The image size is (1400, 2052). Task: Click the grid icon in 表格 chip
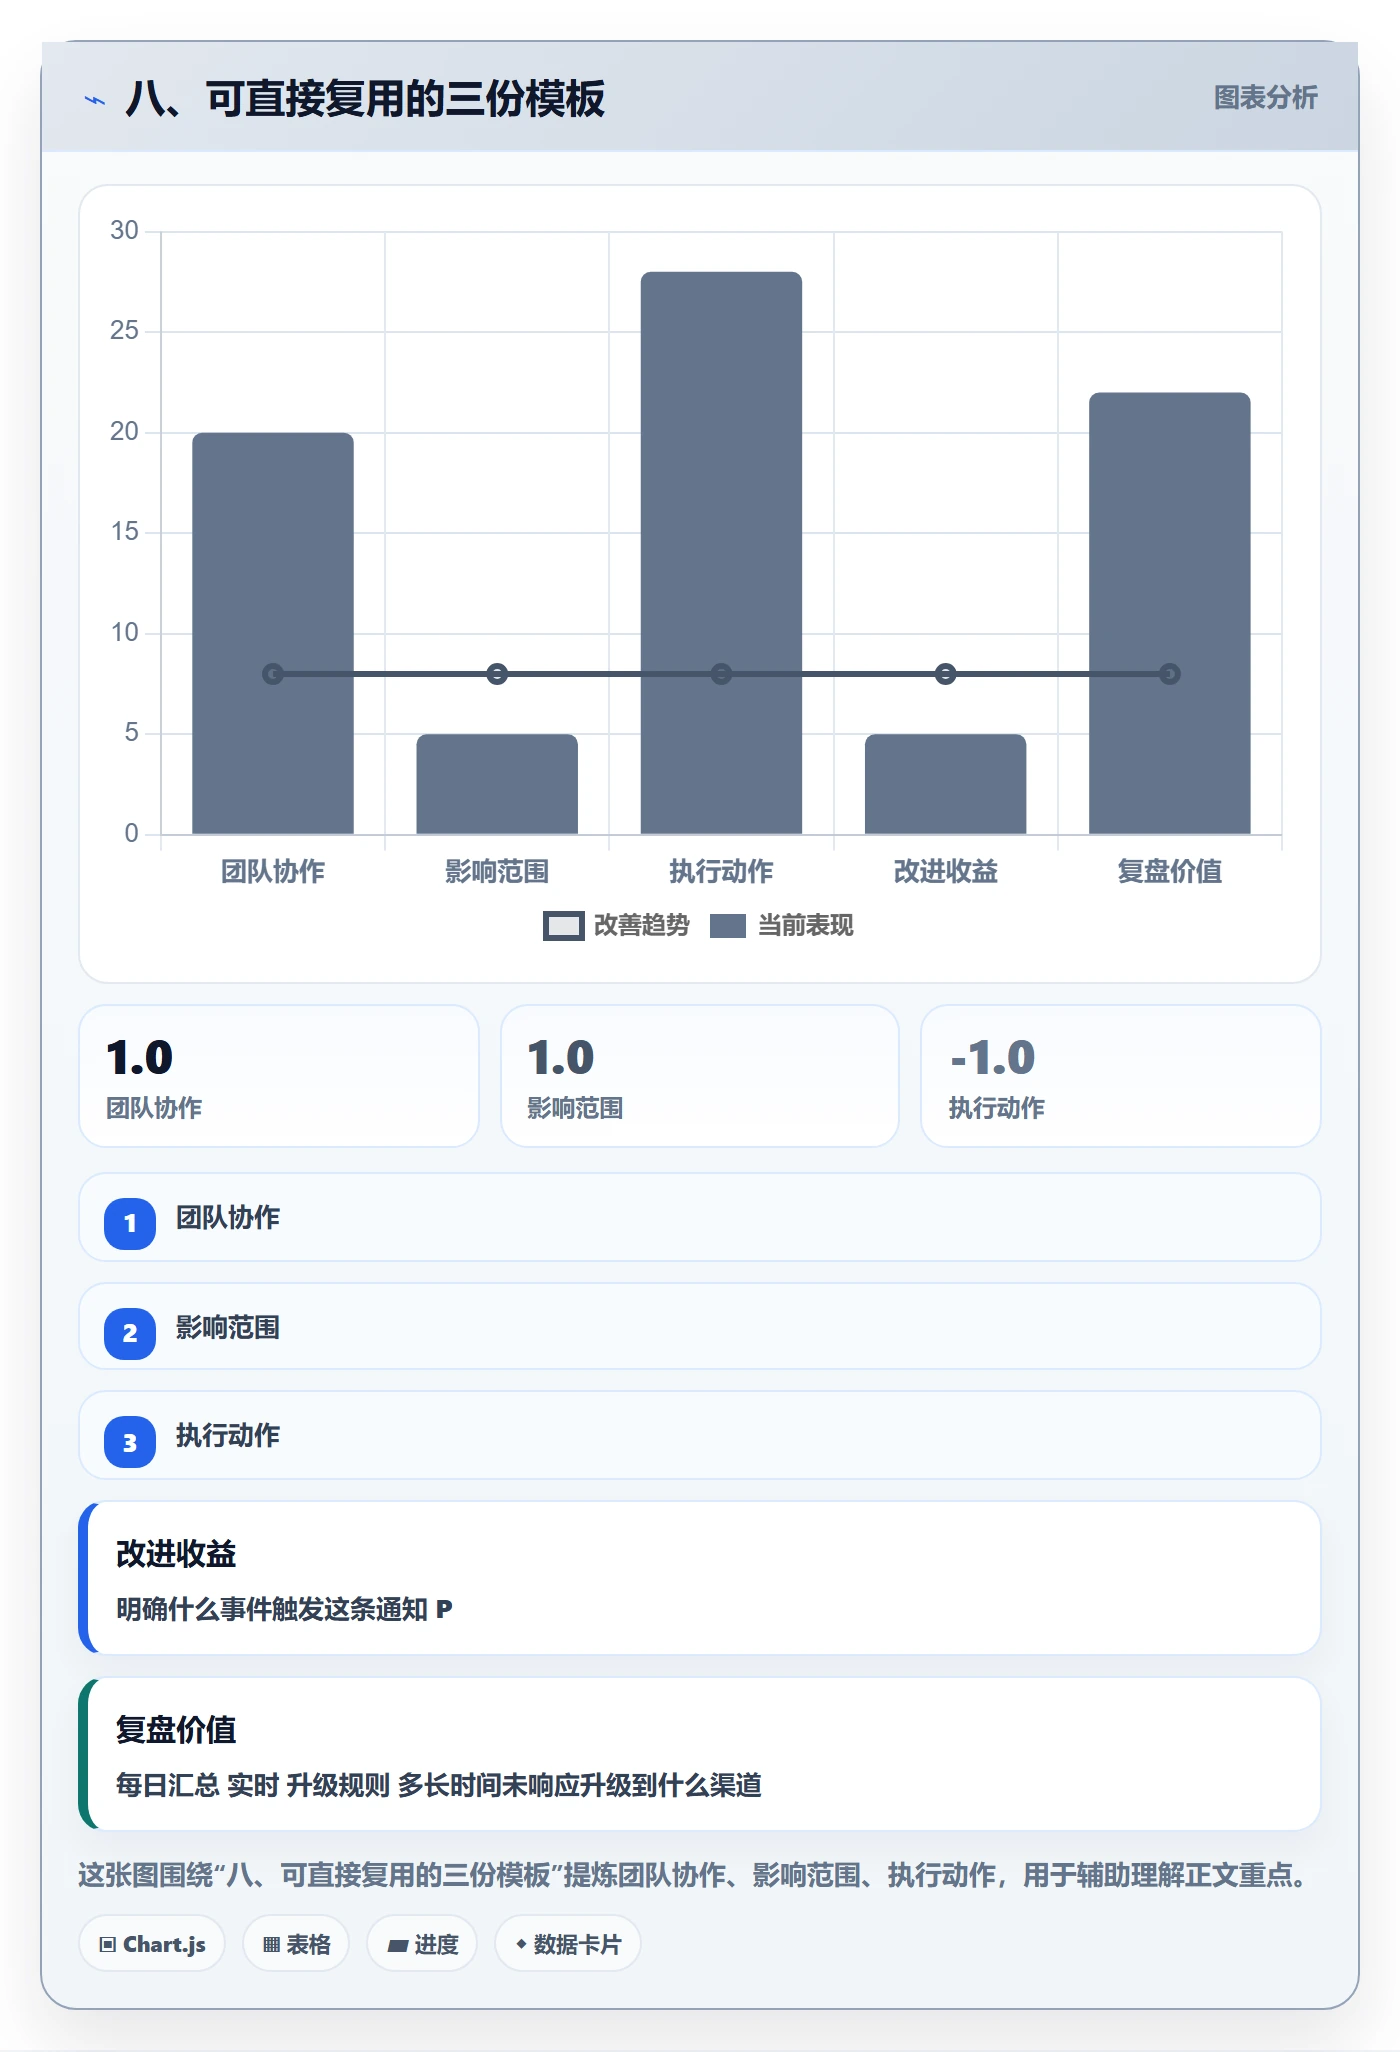(x=271, y=1945)
